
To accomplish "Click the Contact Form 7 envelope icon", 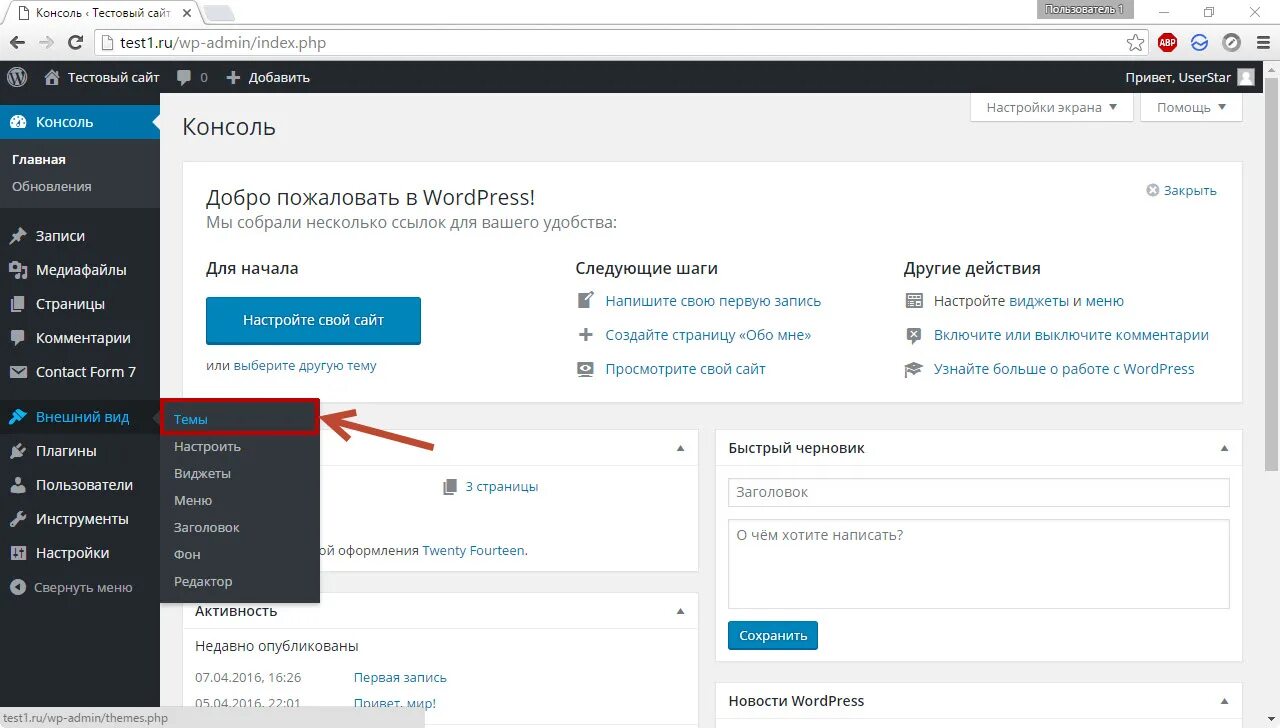I will [x=18, y=372].
